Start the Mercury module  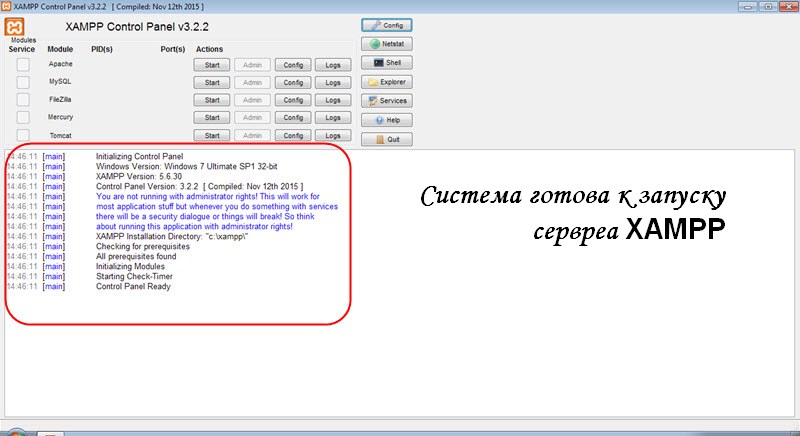[x=212, y=118]
